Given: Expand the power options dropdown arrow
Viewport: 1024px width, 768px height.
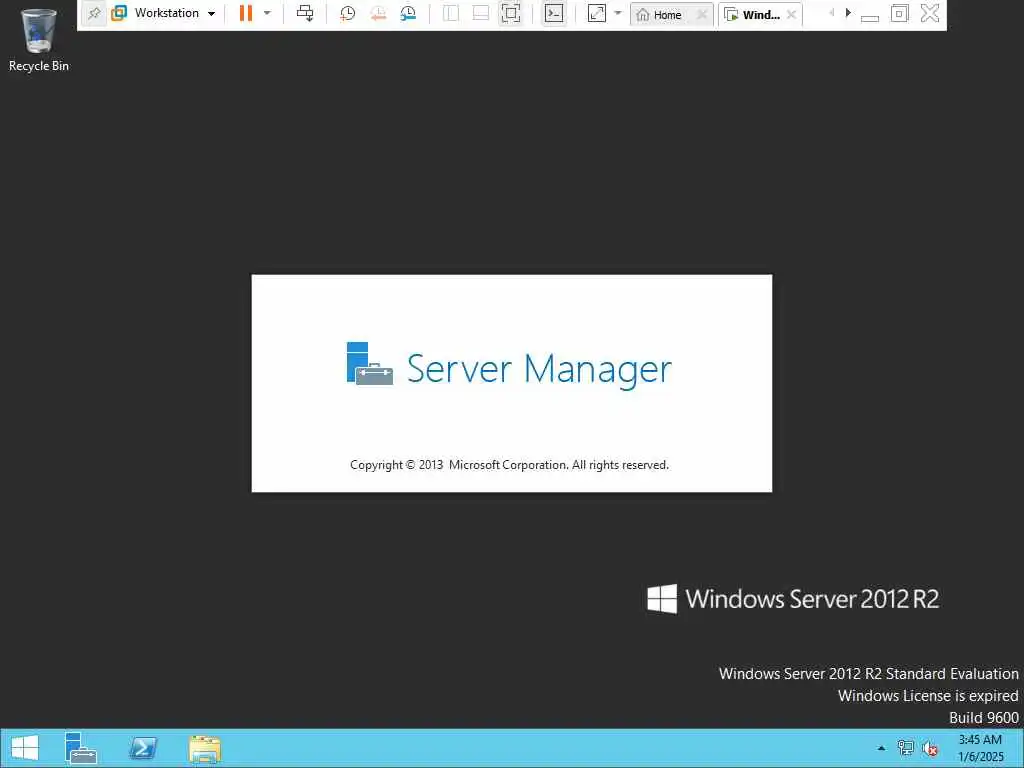Looking at the screenshot, I should coord(267,13).
